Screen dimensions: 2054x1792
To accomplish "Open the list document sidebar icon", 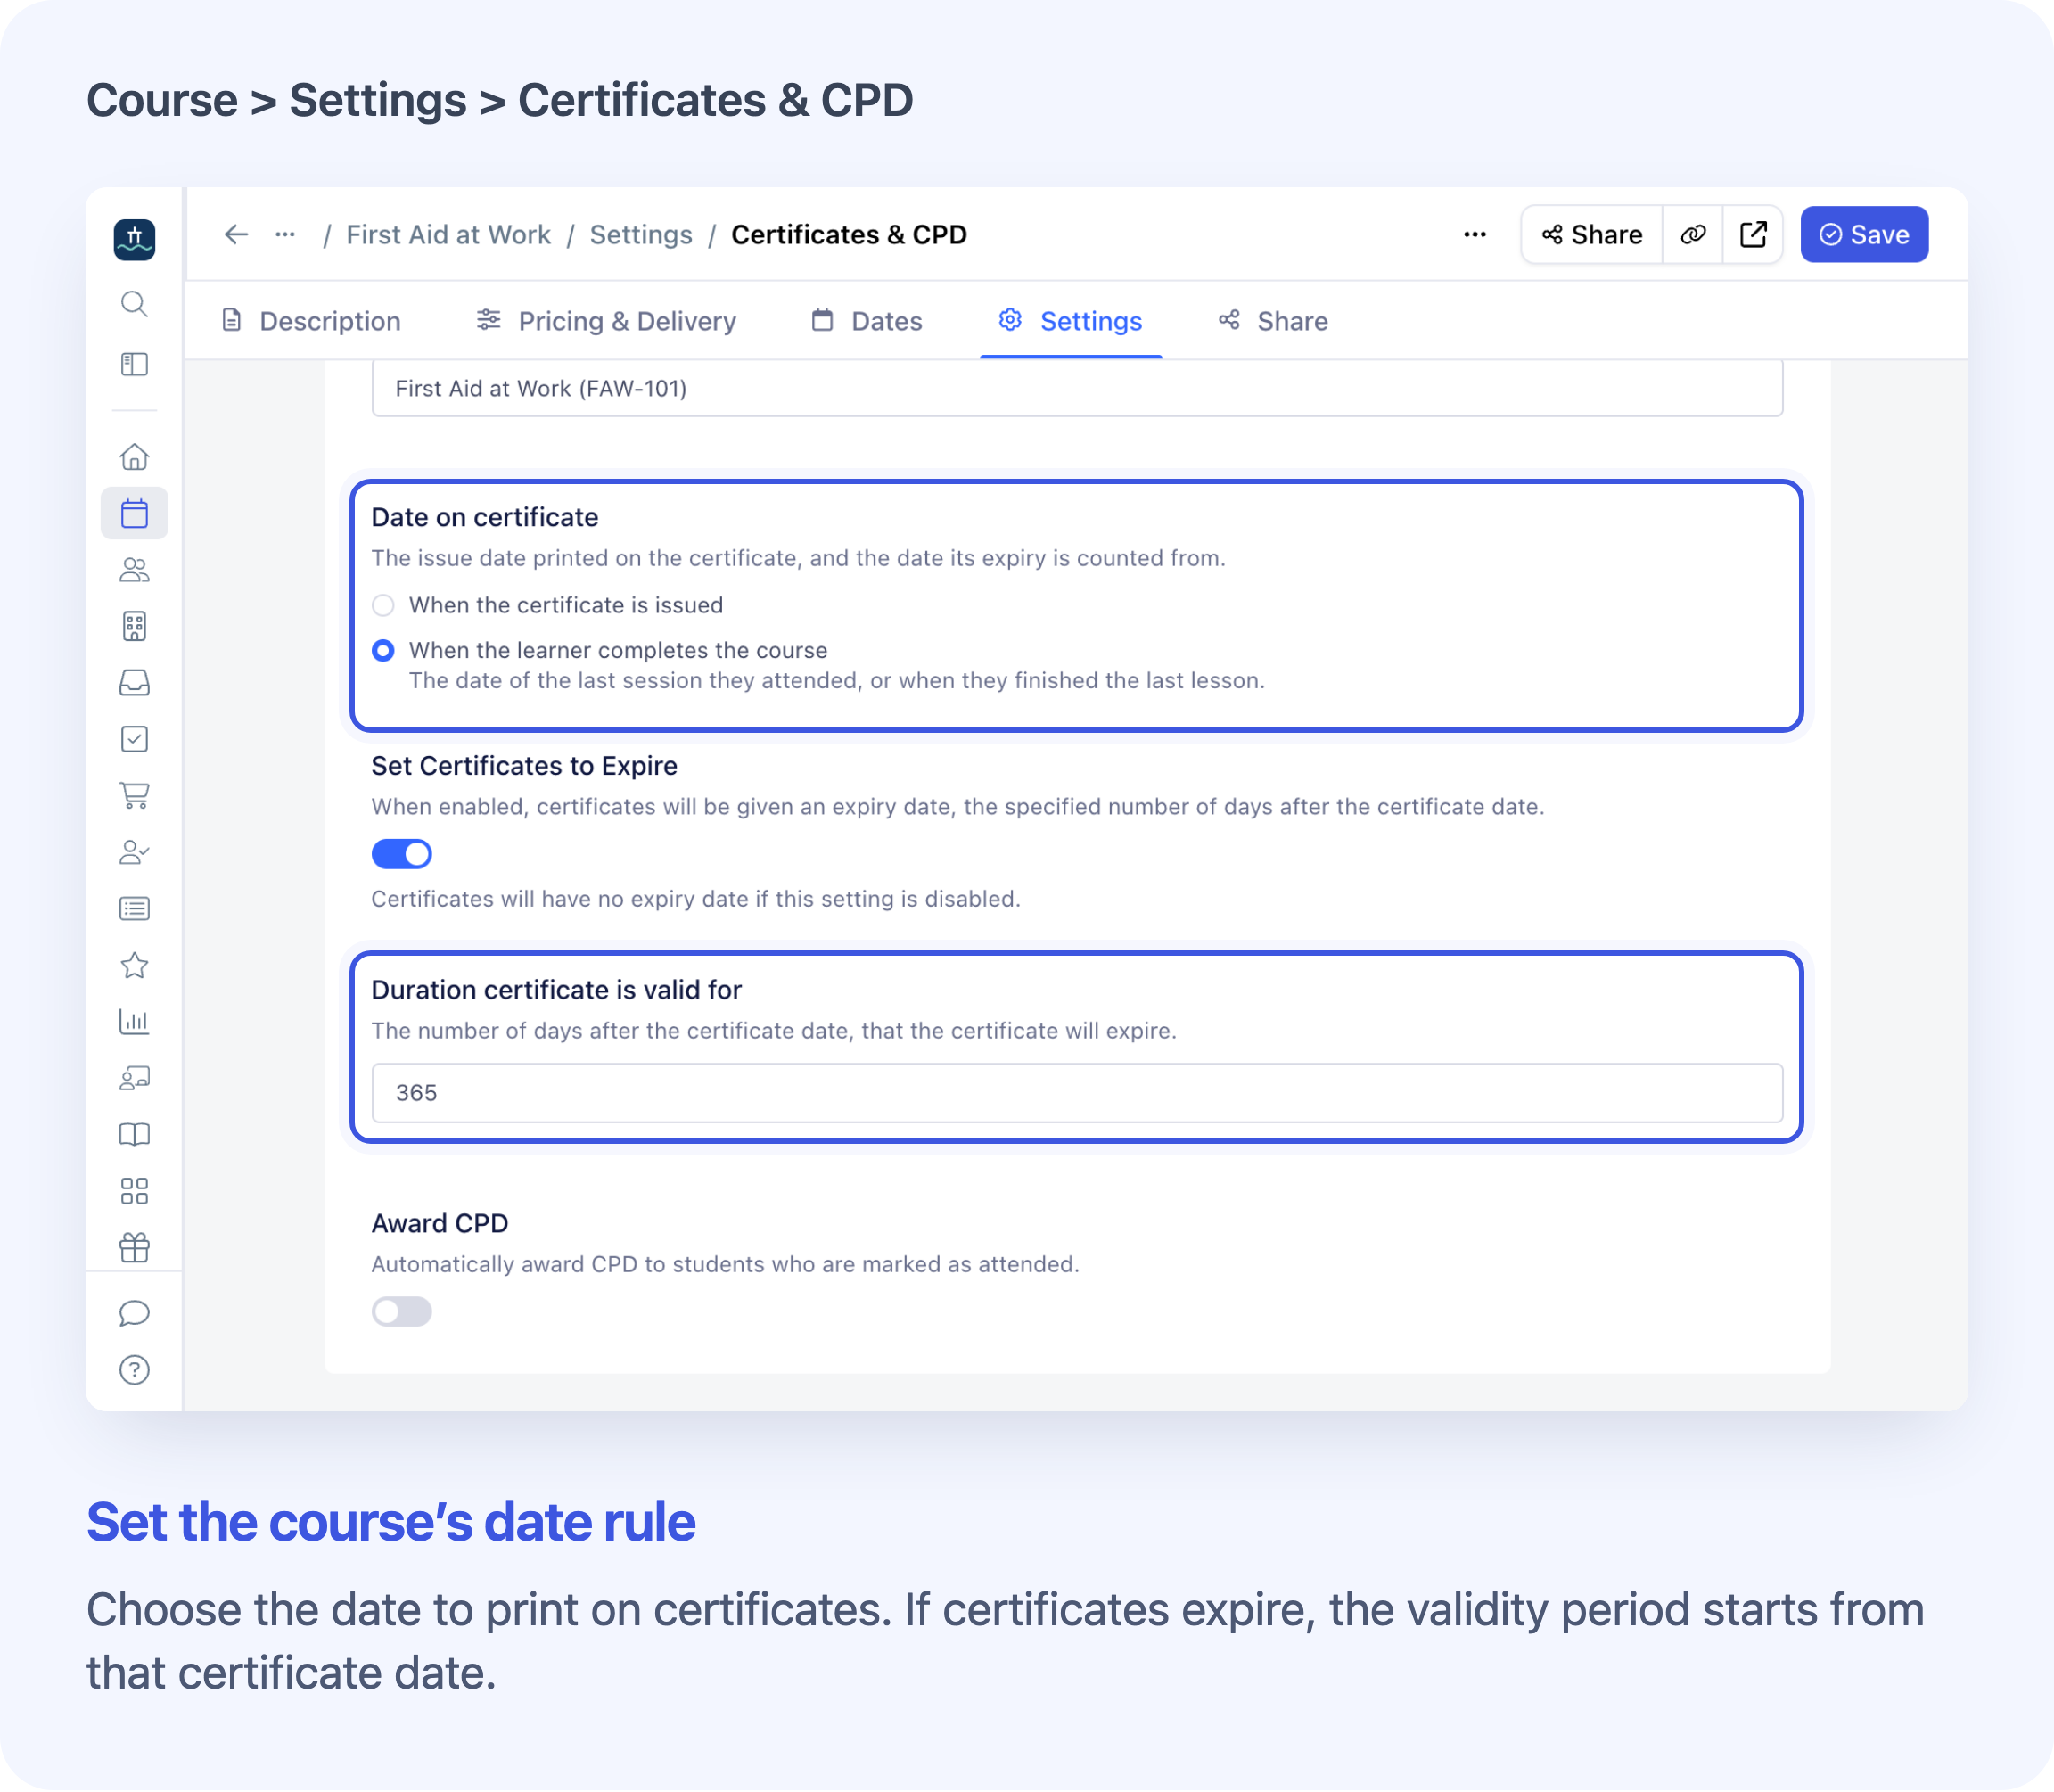I will 134,908.
